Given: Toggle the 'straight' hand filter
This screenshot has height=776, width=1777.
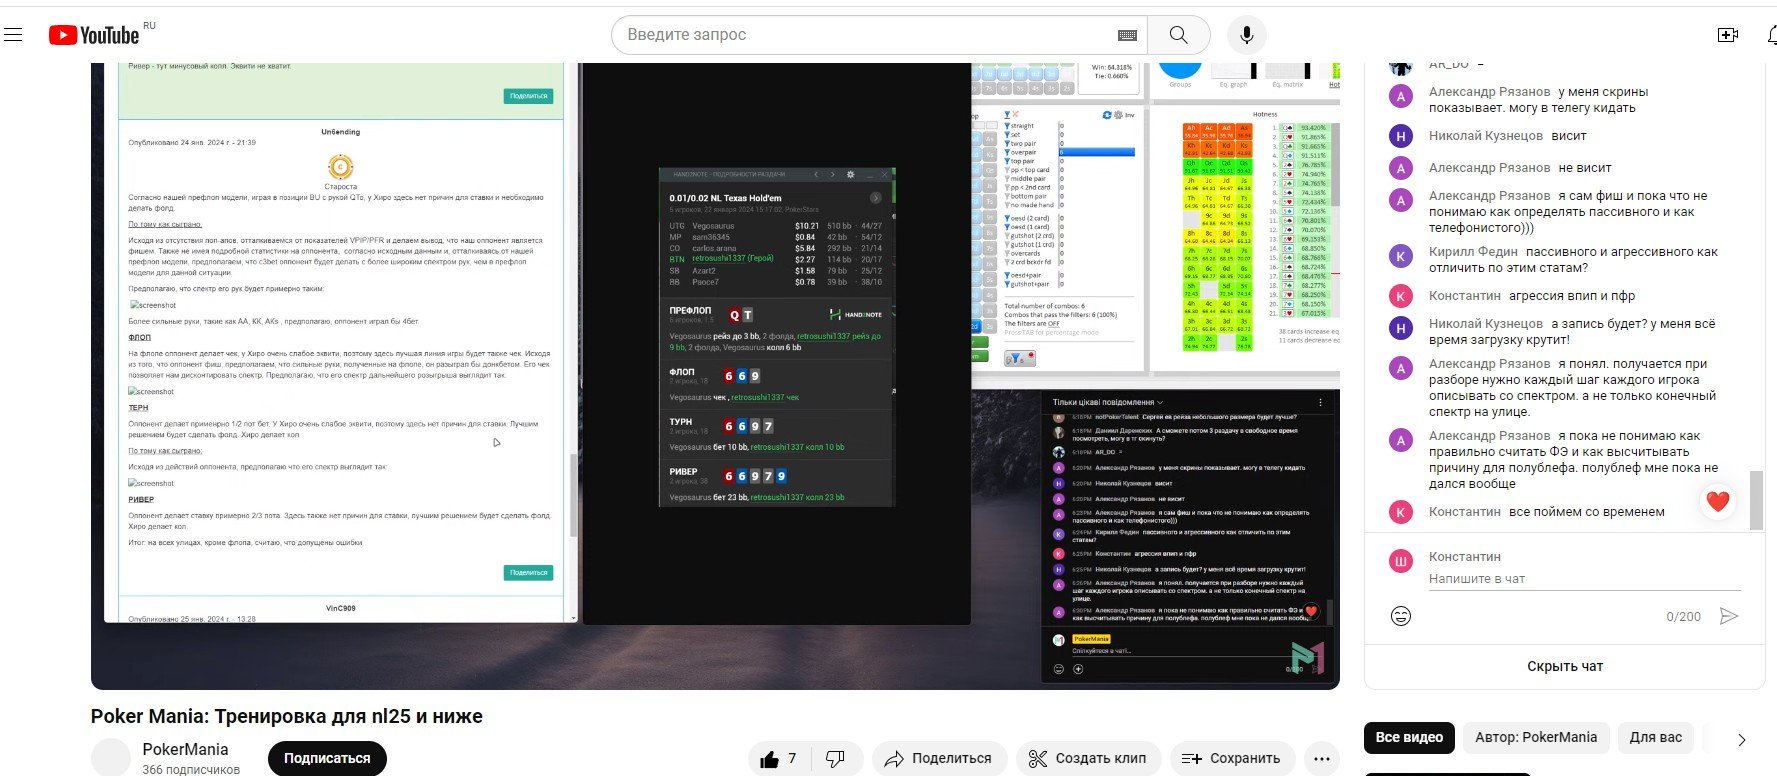Looking at the screenshot, I should (1020, 126).
